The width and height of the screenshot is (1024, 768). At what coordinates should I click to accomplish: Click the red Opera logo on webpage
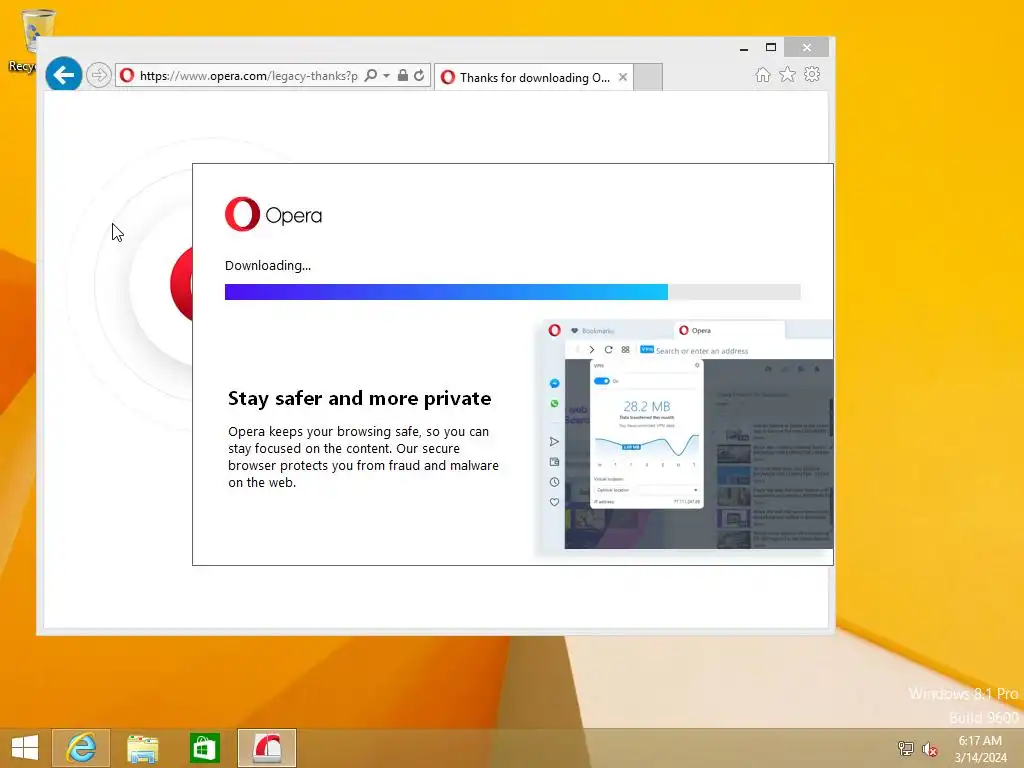(x=182, y=284)
